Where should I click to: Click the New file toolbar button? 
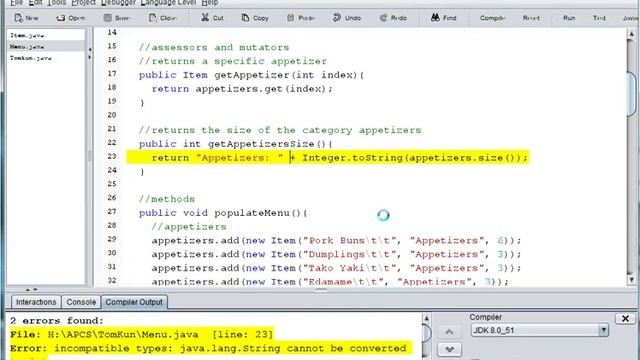pos(26,18)
